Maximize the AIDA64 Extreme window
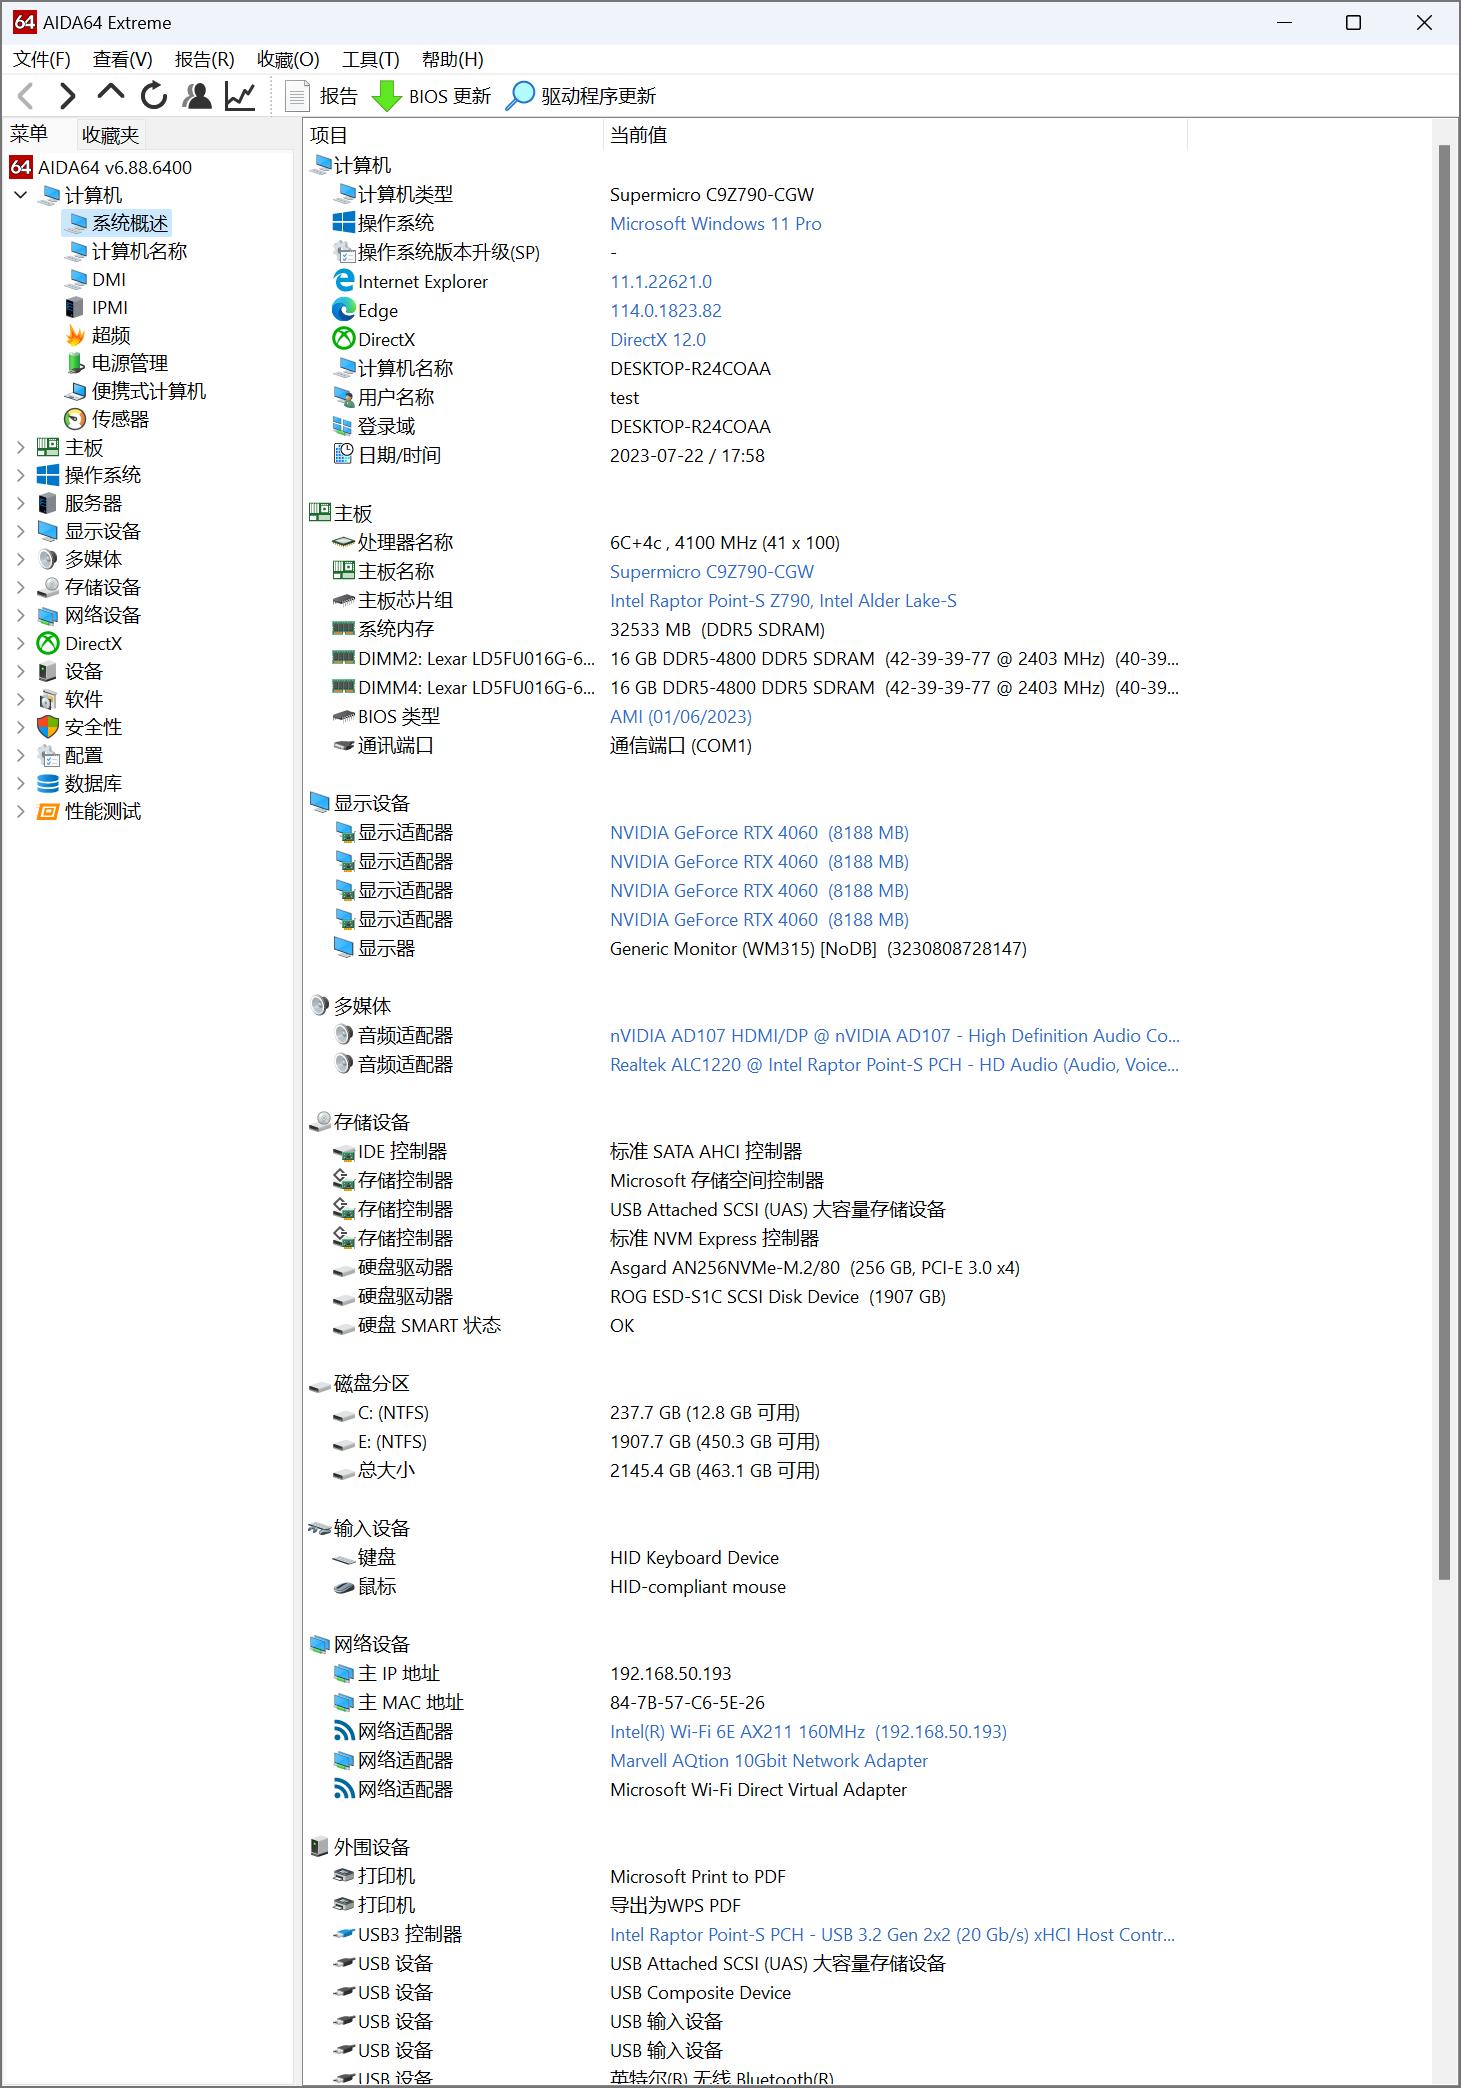 pos(1353,22)
